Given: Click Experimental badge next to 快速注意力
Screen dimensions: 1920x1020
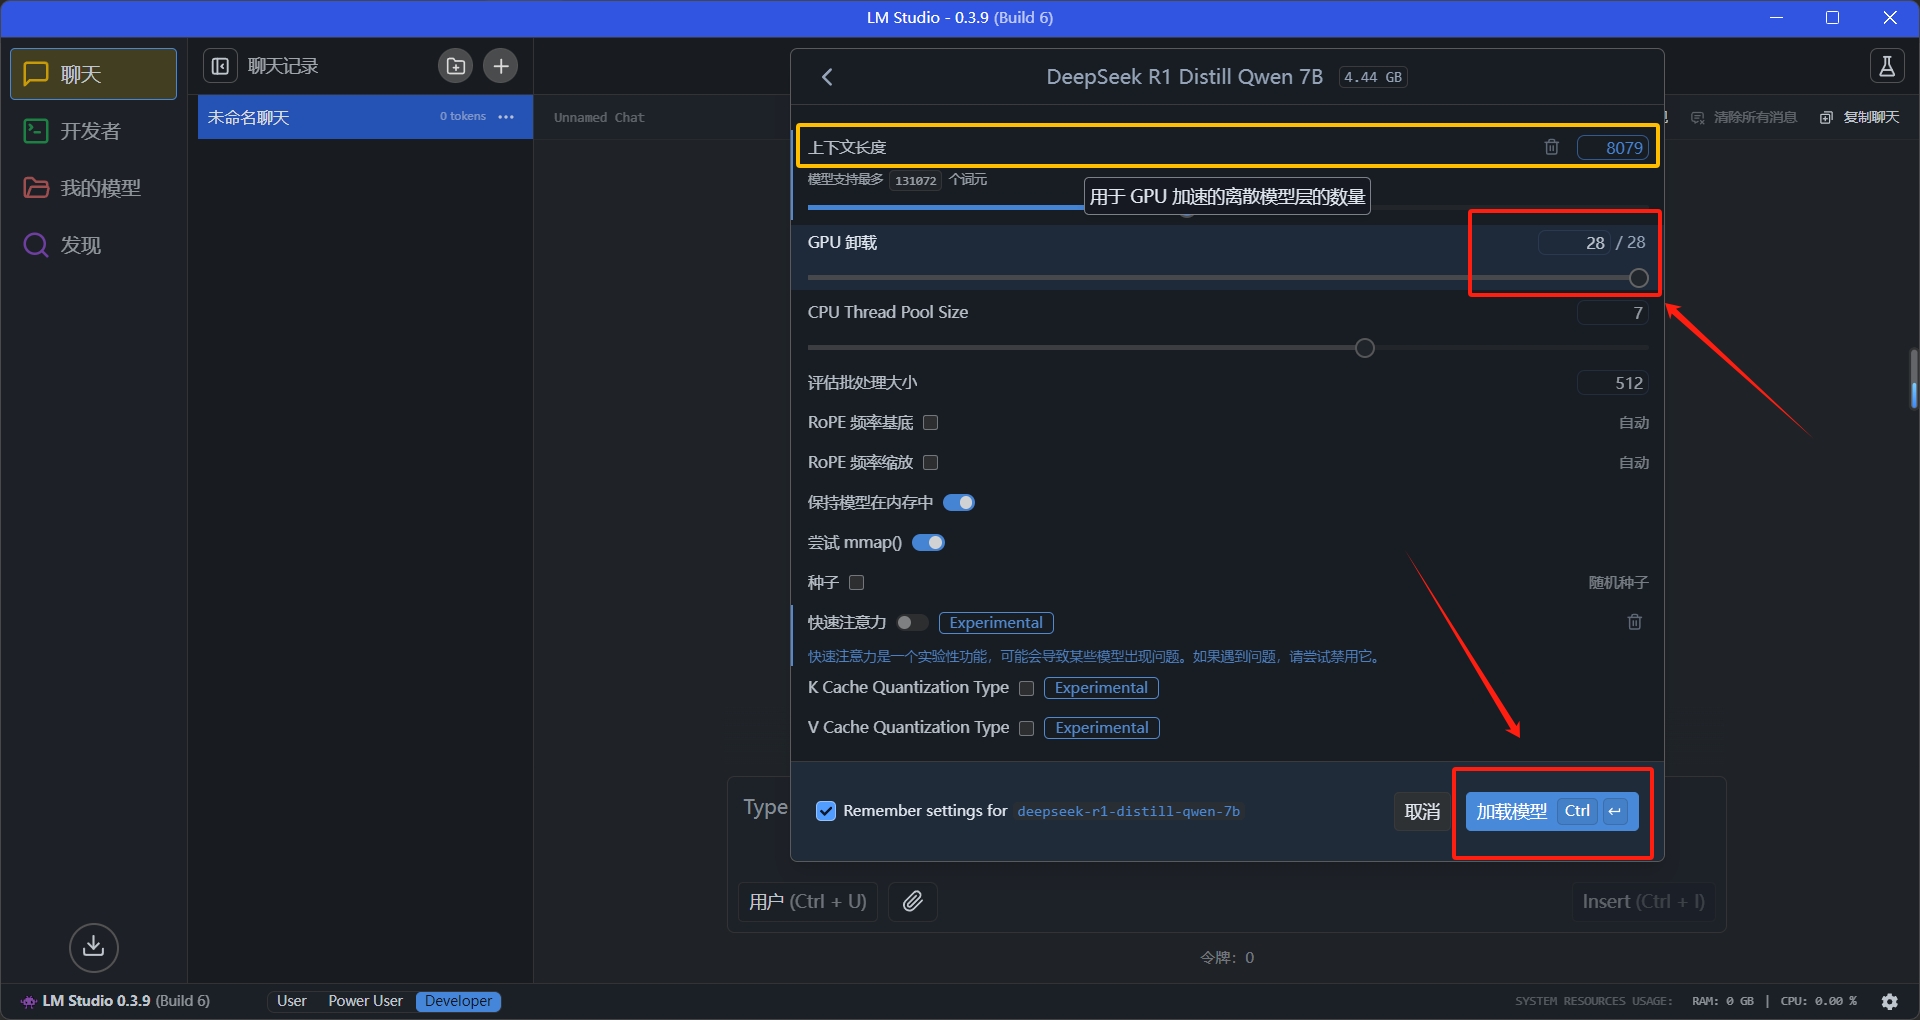Looking at the screenshot, I should pos(996,622).
